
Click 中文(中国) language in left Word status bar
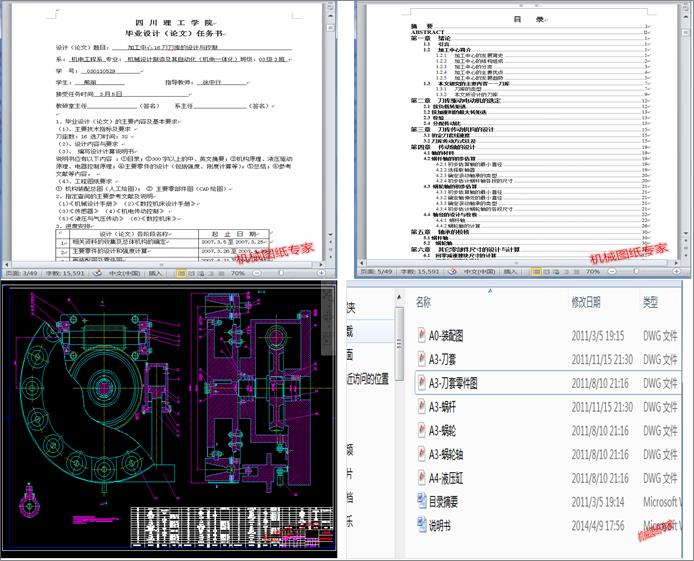(x=124, y=273)
